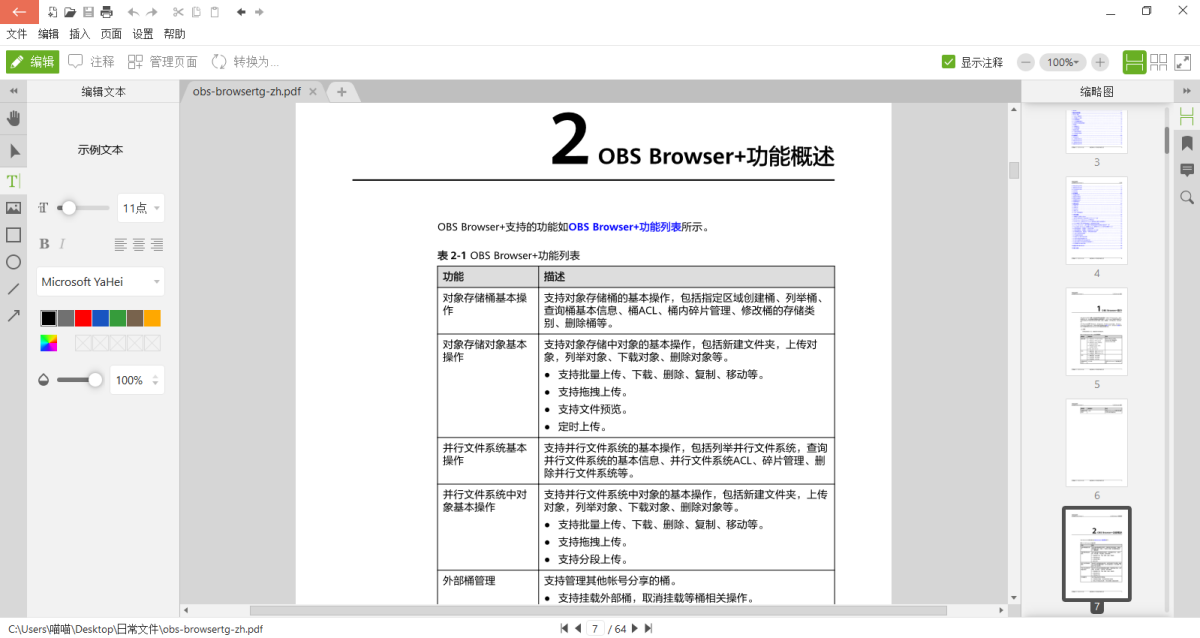Image resolution: width=1200 pixels, height=638 pixels.
Task: Open the 11点 font size dropdown
Action: (140, 207)
